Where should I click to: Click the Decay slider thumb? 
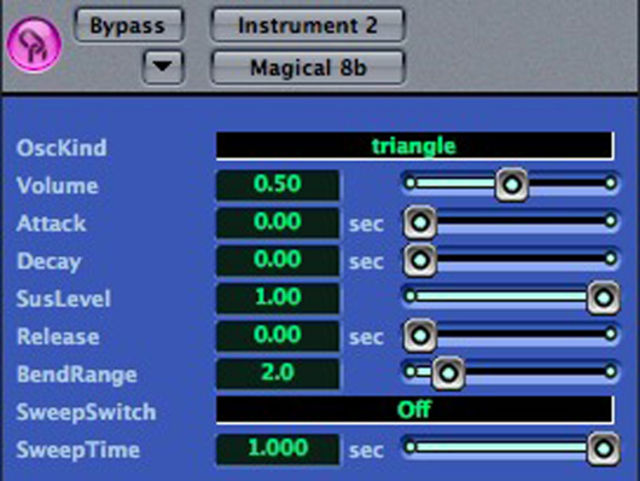[420, 260]
